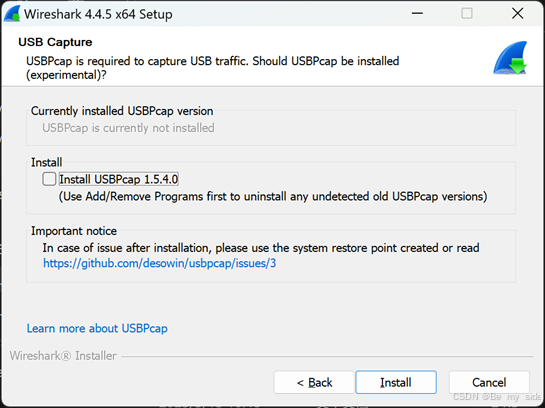Click the Wireshark installer logo in header
Viewport: 545px width, 408px height.
pyautogui.click(x=510, y=58)
